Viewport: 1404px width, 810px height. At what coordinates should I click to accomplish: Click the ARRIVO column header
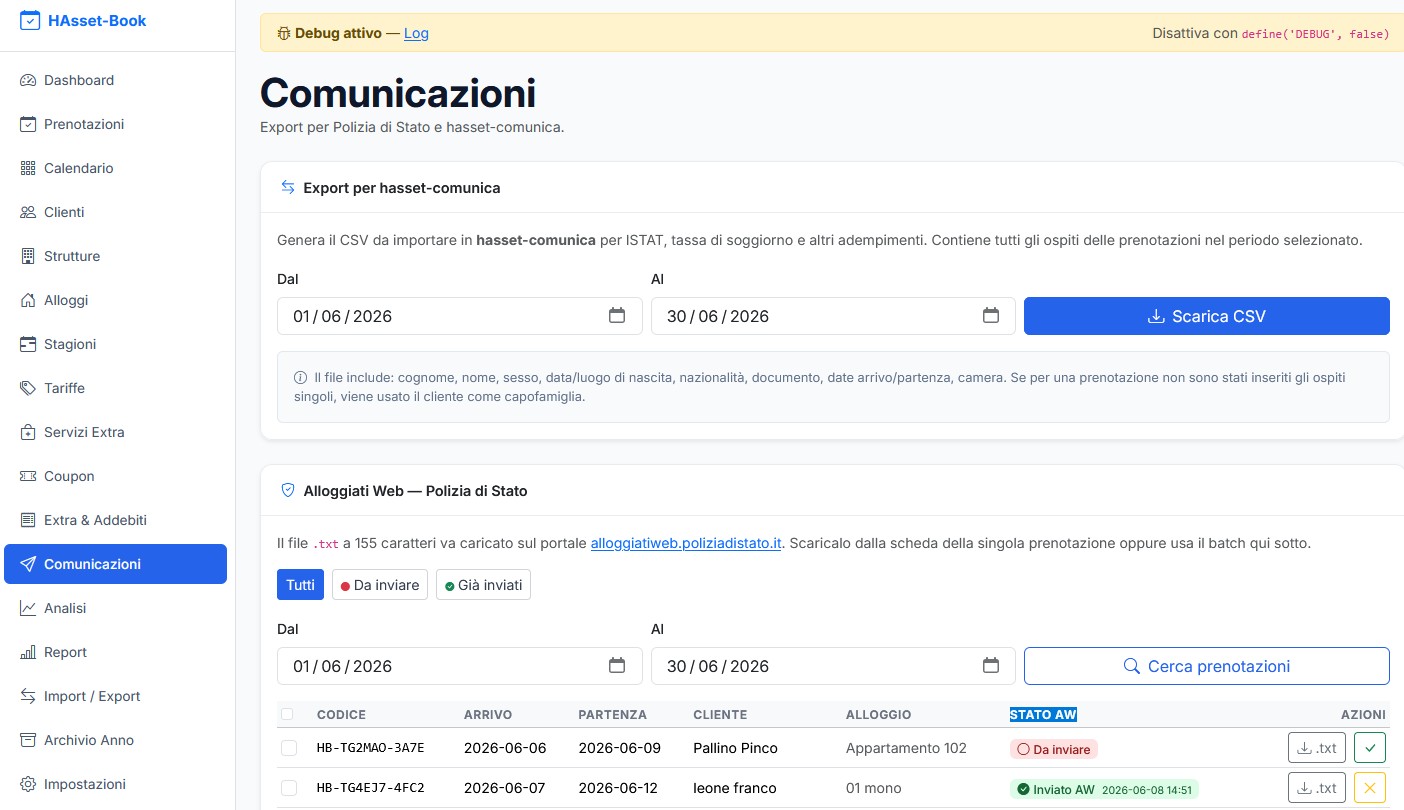coord(488,715)
